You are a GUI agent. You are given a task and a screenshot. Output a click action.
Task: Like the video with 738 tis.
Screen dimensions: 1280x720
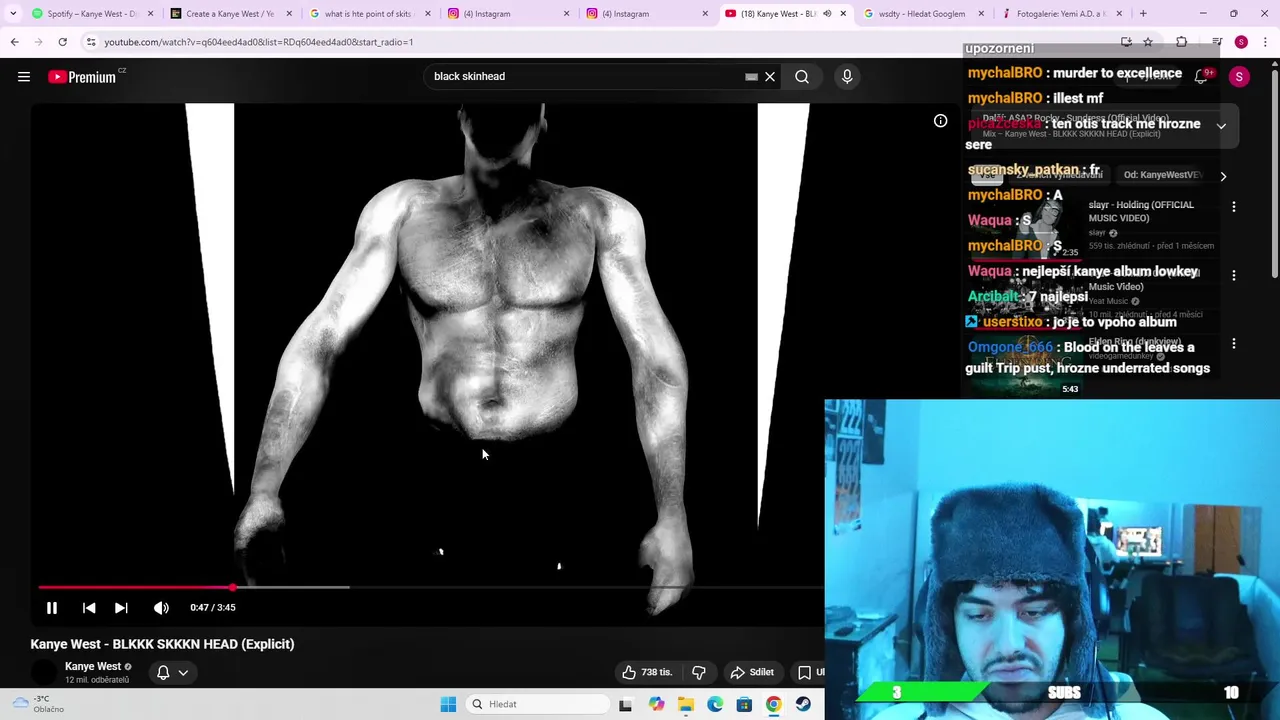[x=647, y=673]
